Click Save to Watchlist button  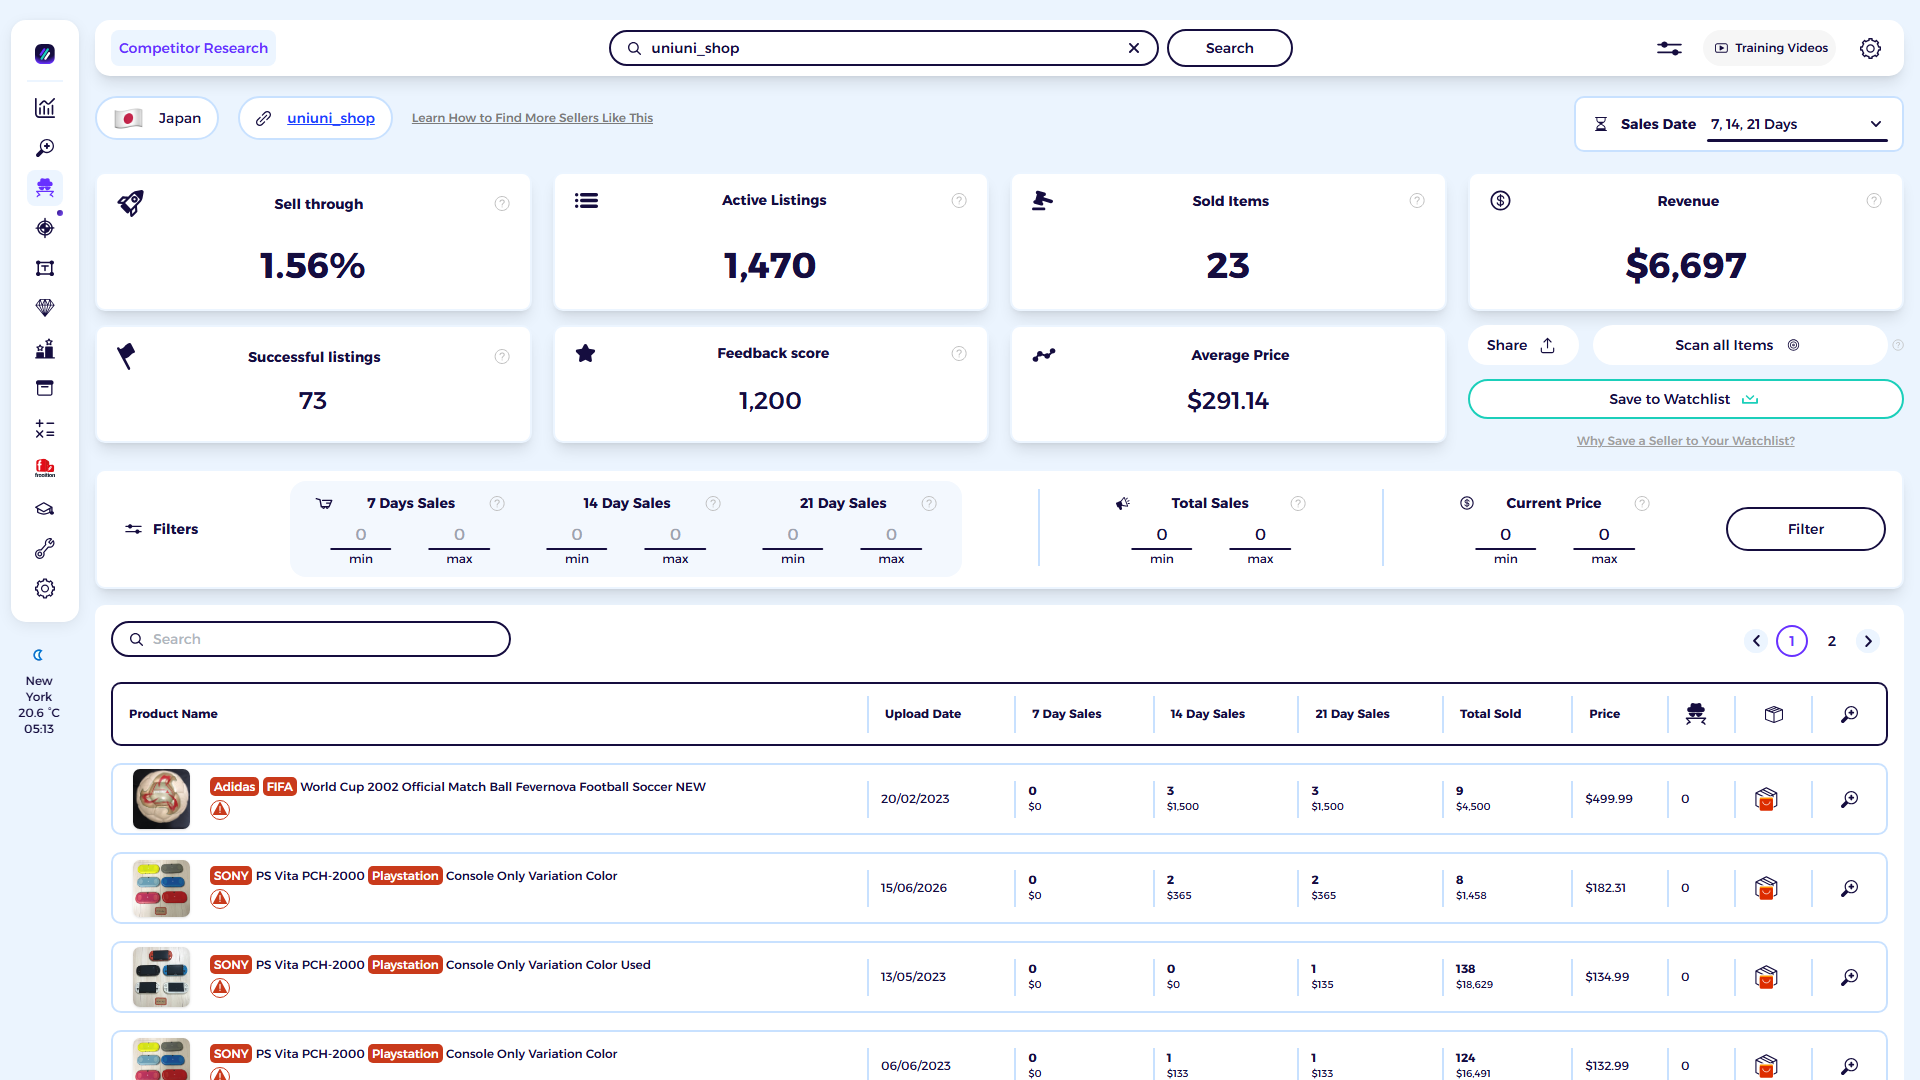[x=1685, y=399]
